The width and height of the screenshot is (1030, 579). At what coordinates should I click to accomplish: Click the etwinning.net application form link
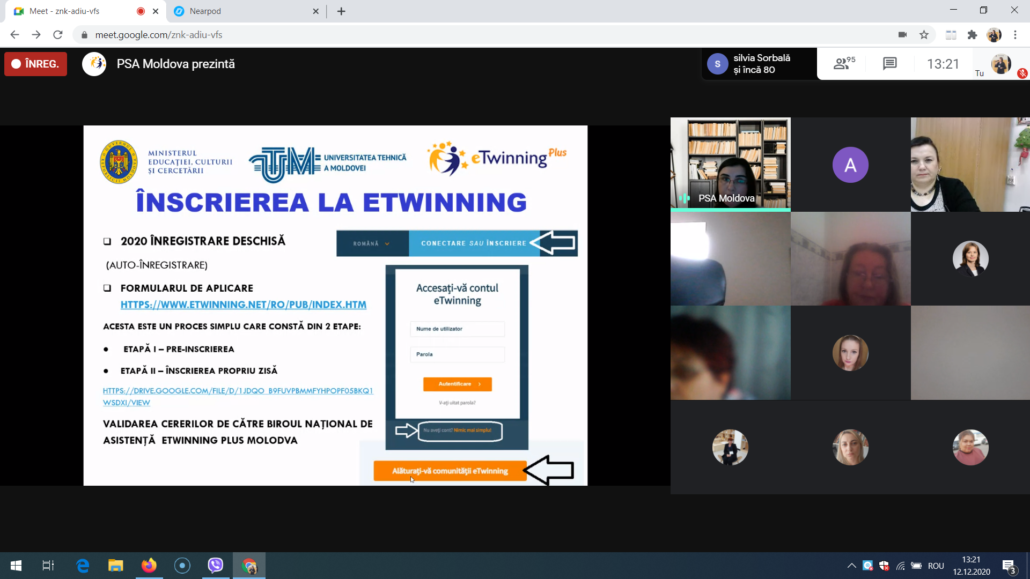tap(243, 304)
